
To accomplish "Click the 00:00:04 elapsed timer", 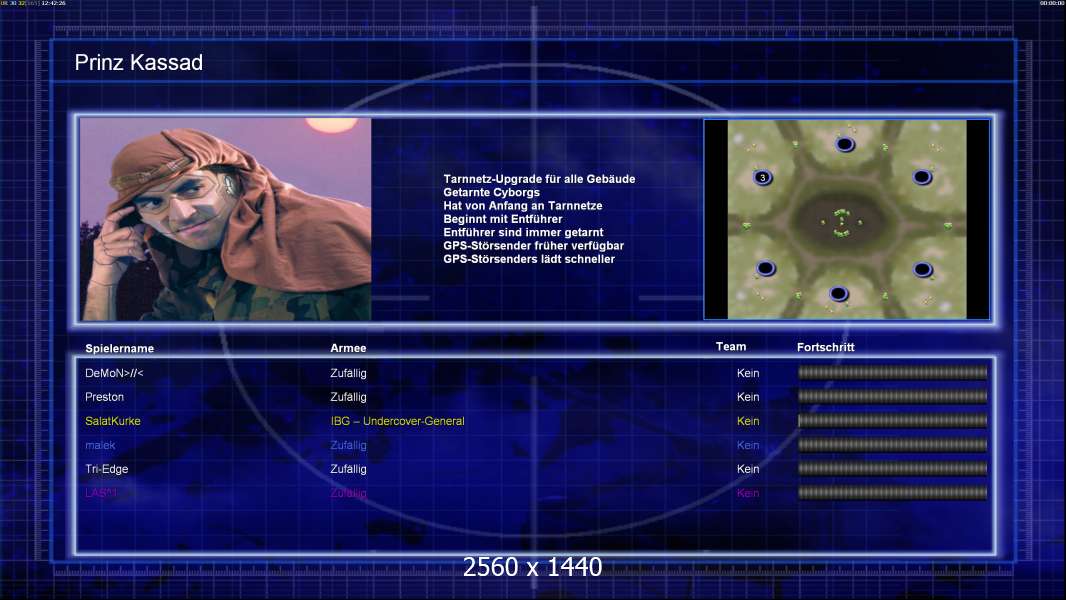I will pos(1052,3).
